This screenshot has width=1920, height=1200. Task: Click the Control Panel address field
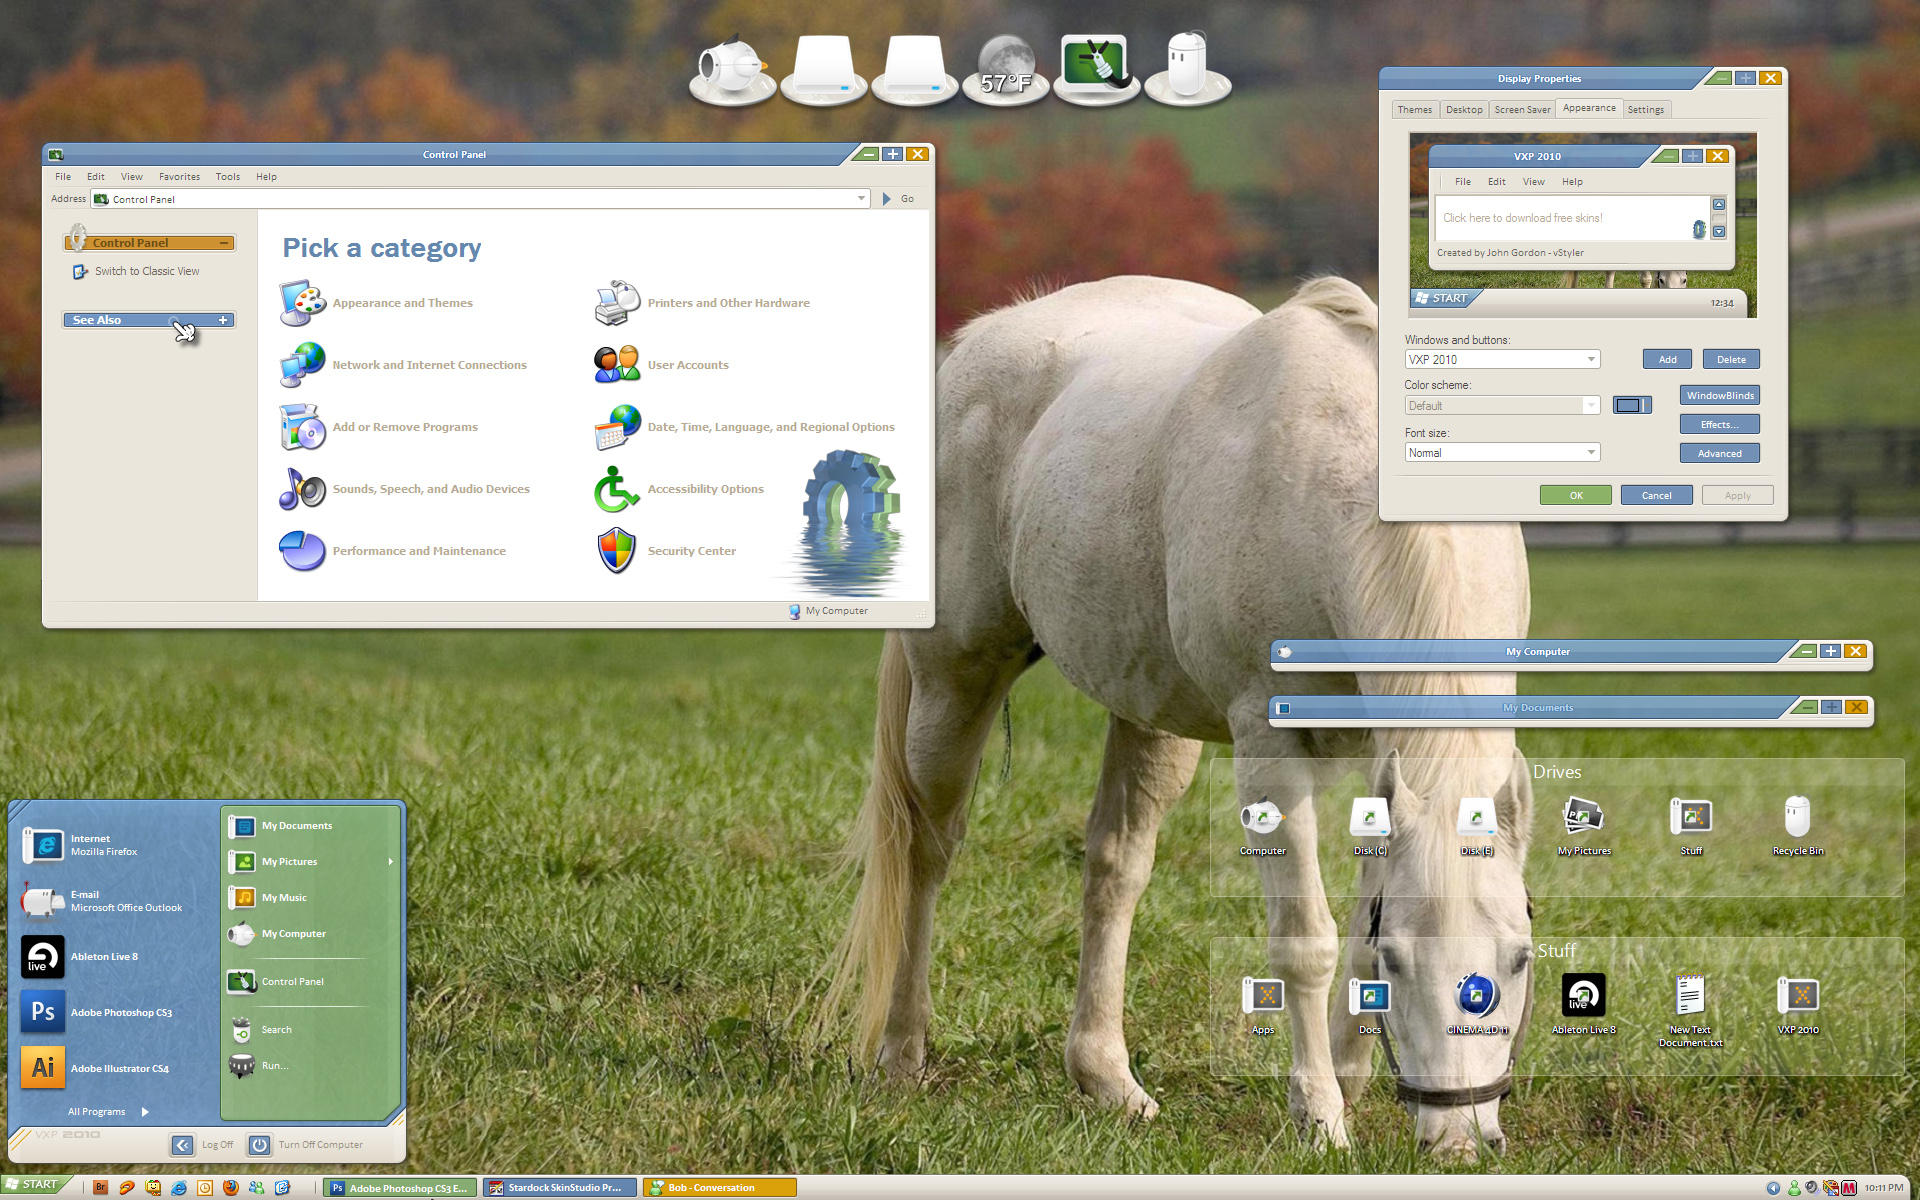pos(480,199)
